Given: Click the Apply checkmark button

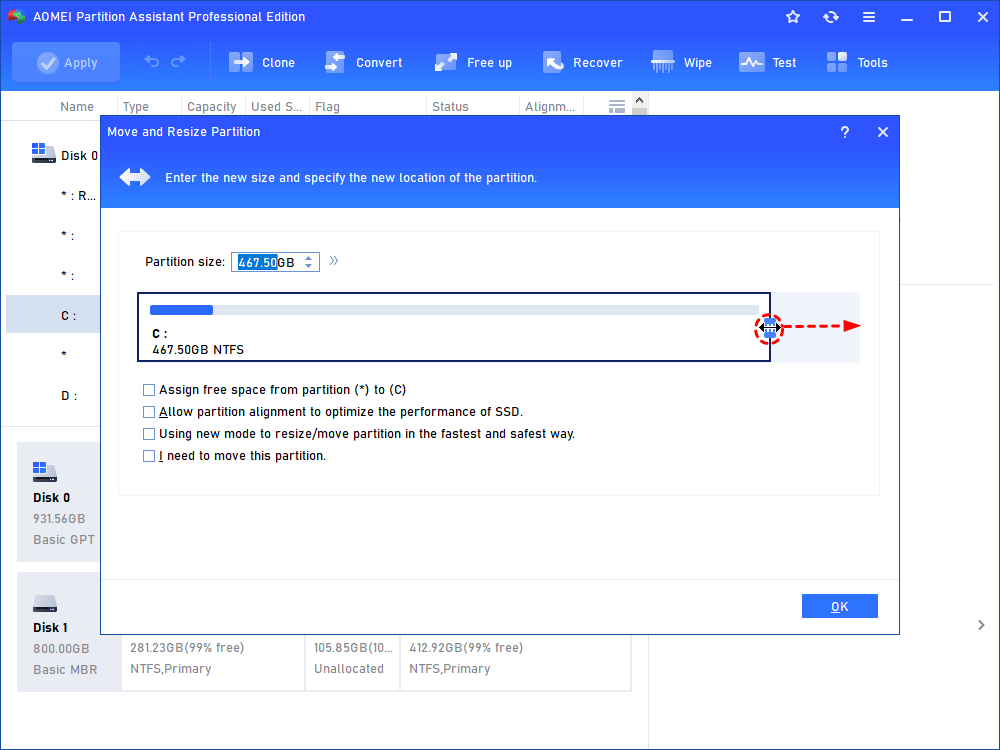Looking at the screenshot, I should (x=66, y=62).
